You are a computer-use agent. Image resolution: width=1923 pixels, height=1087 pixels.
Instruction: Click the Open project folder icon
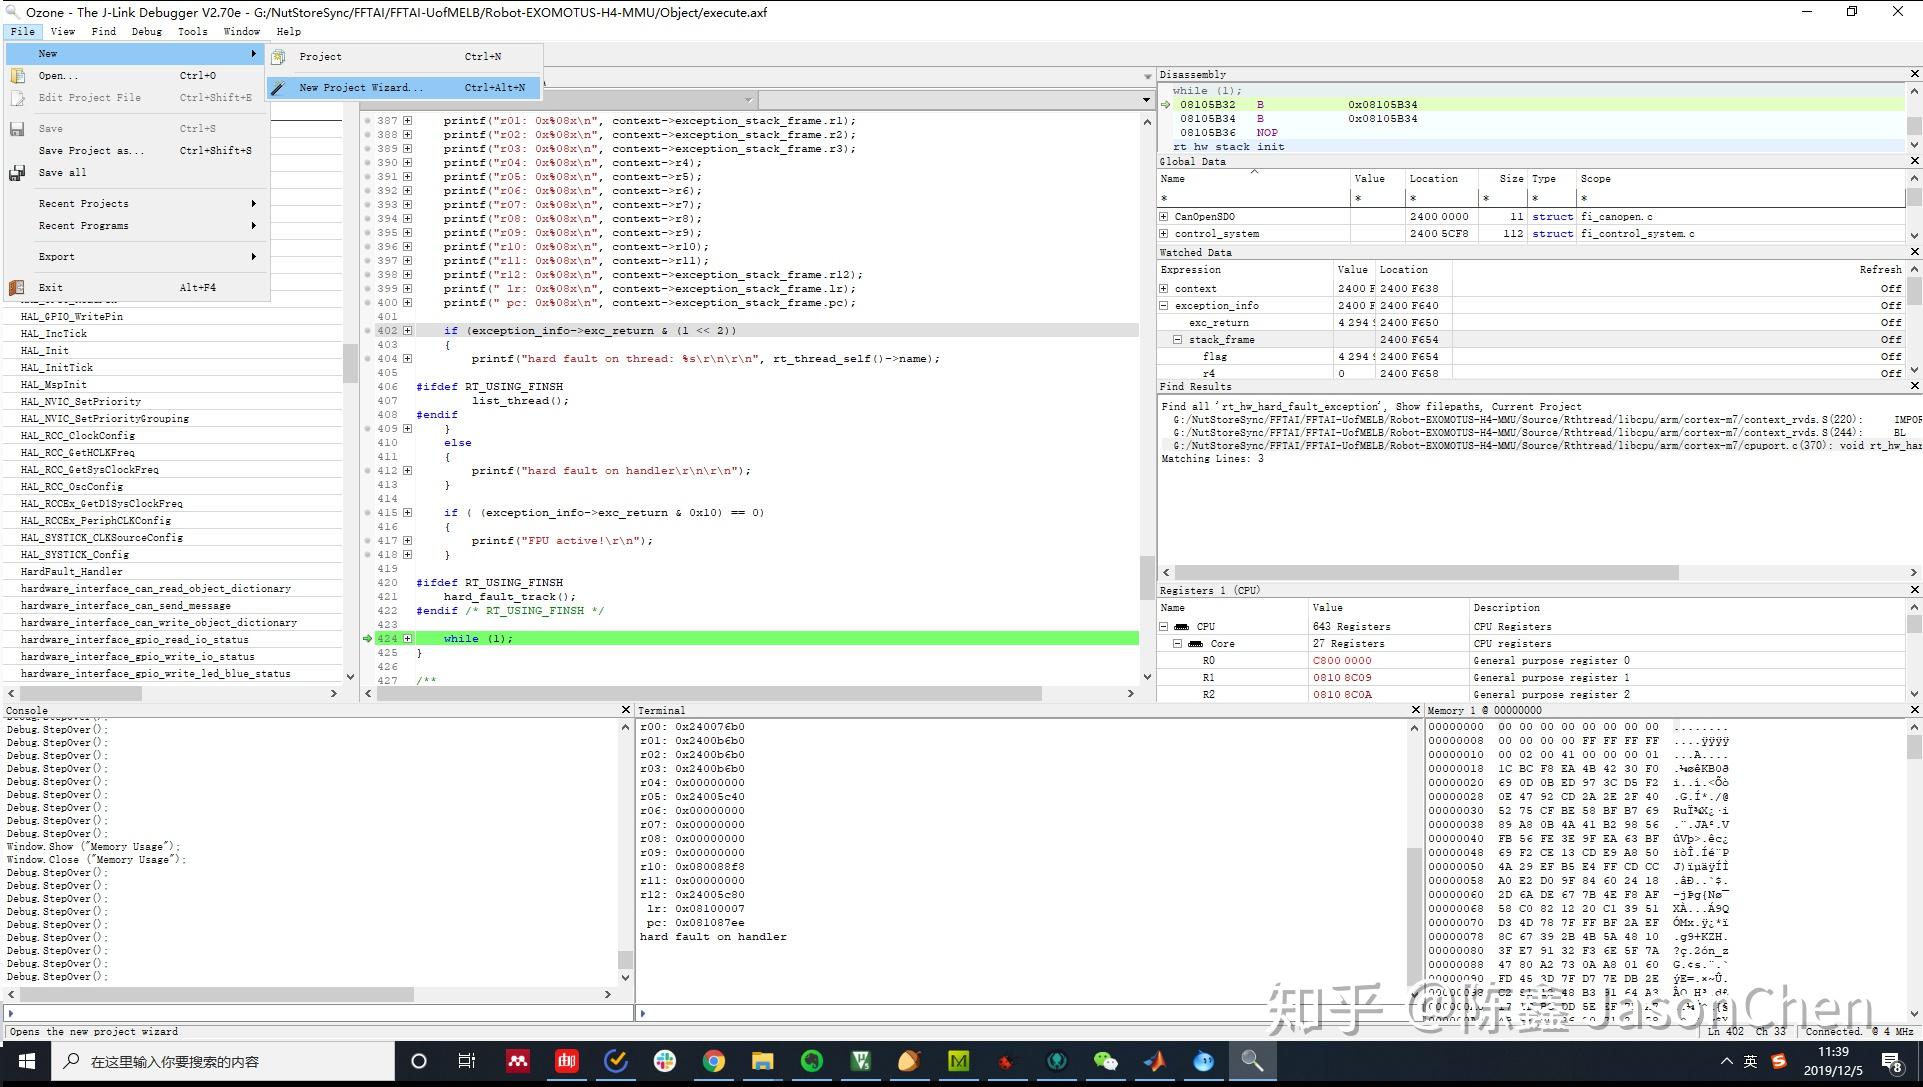click(17, 76)
